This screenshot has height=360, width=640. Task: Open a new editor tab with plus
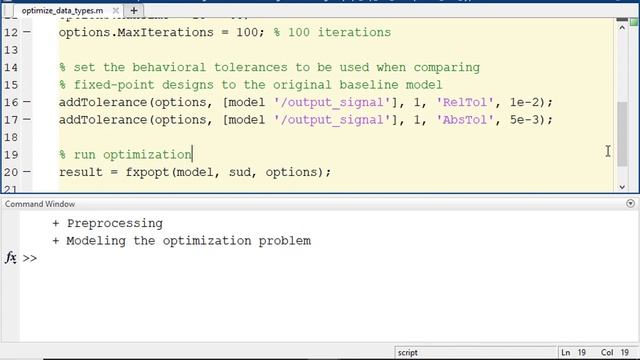133,11
